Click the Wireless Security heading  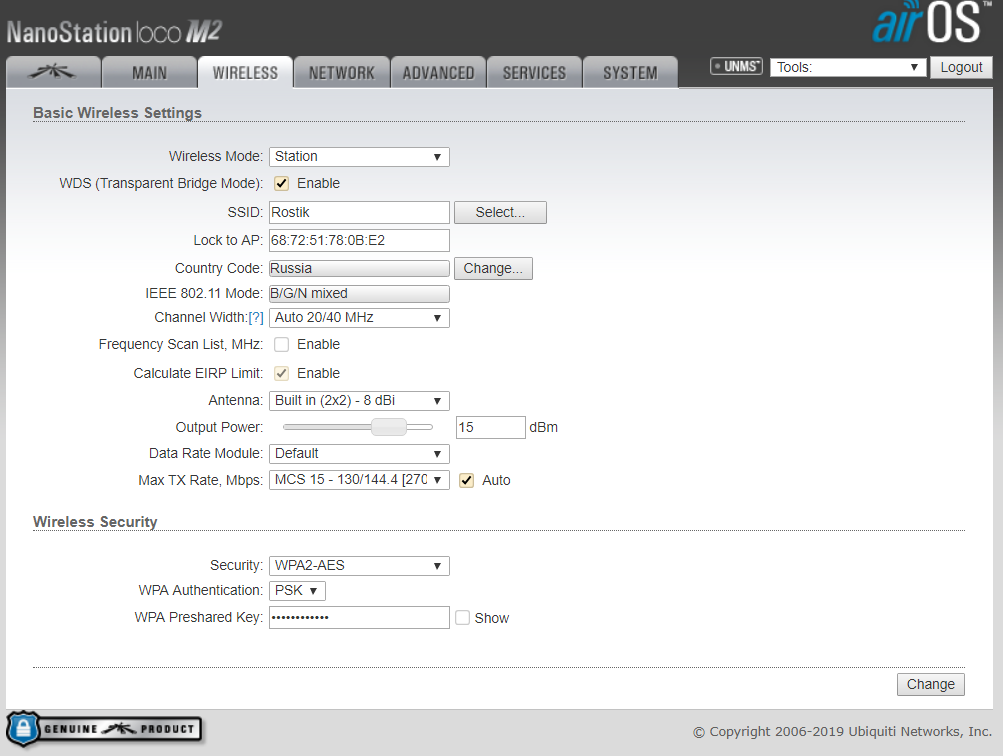95,522
